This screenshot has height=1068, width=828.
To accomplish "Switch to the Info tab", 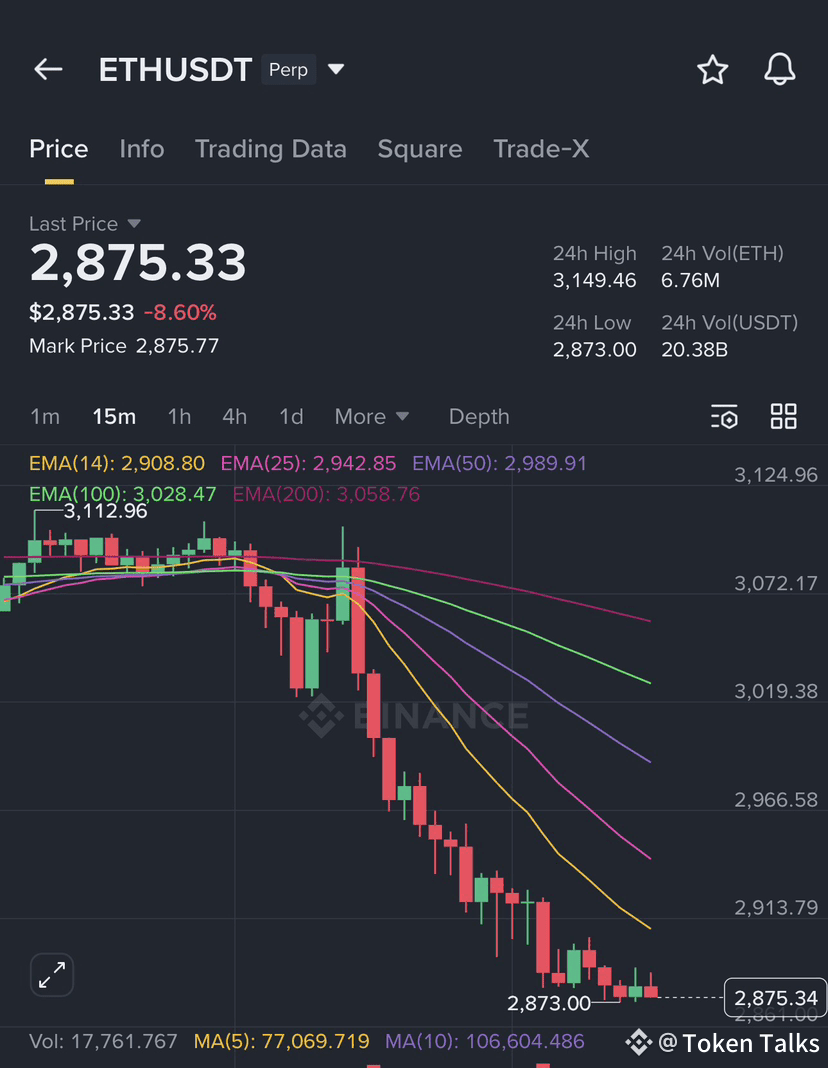I will click(x=141, y=148).
